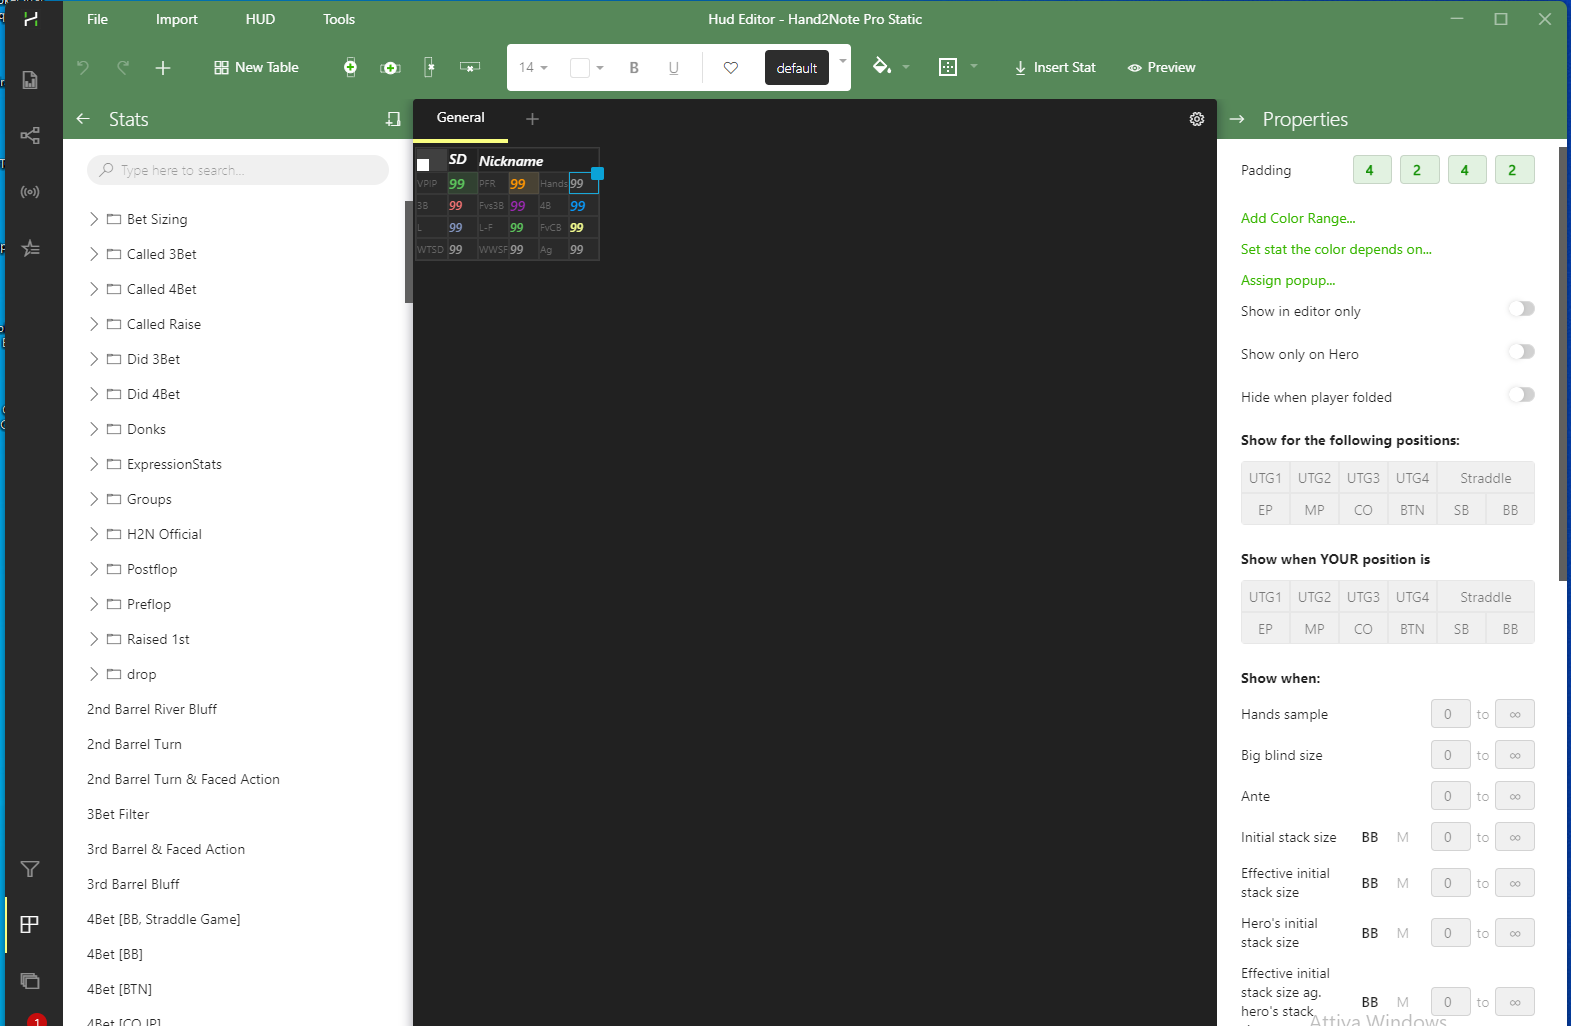
Task: Toggle BTN under Show for following positions
Action: pyautogui.click(x=1412, y=510)
